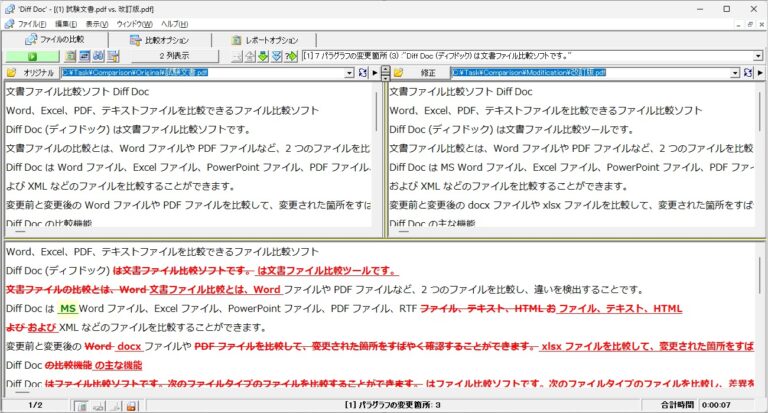This screenshot has width=768, height=413.
Task: Click the red inserted text docx in the diff pane
Action: (129, 346)
